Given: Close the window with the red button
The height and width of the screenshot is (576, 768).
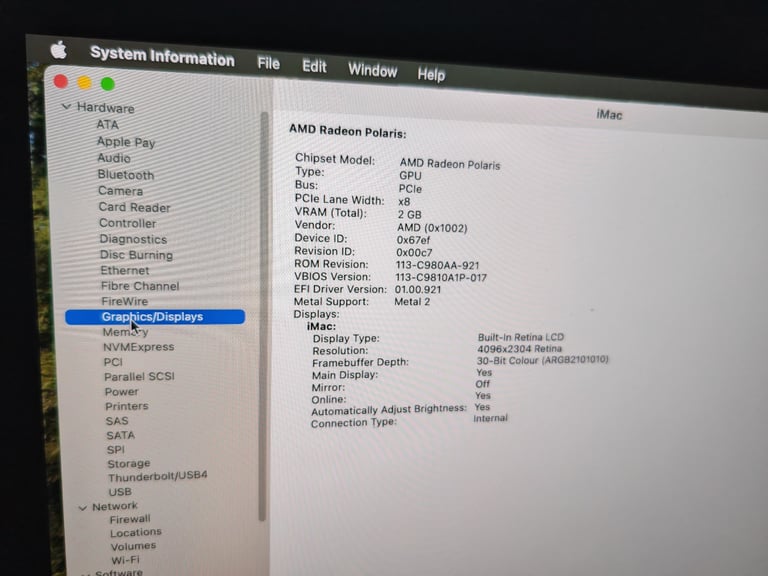Looking at the screenshot, I should (x=61, y=81).
